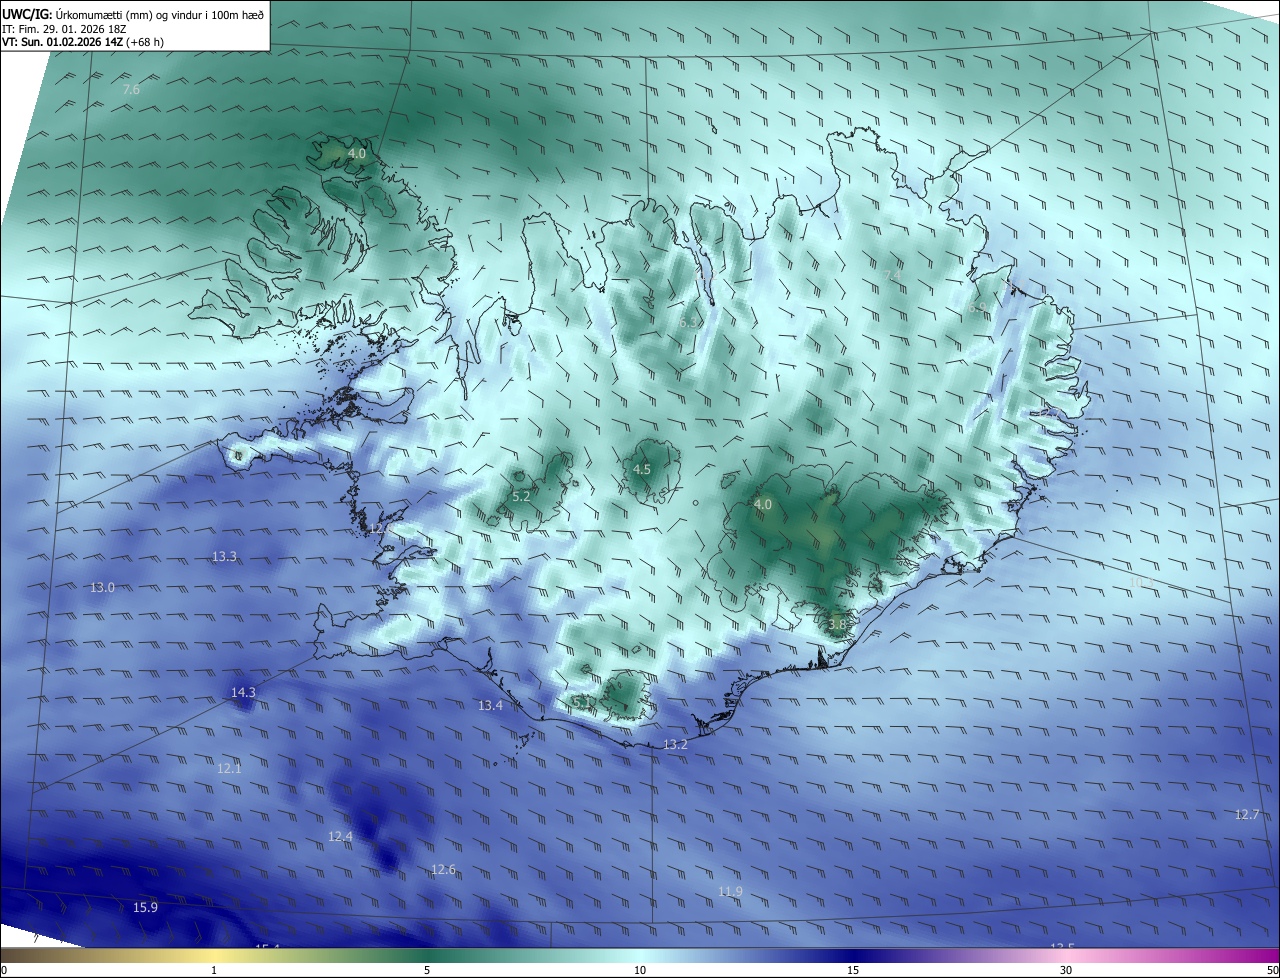
Task: Click the 5.1 value beside Mýrdalsjökull
Action: (x=581, y=702)
